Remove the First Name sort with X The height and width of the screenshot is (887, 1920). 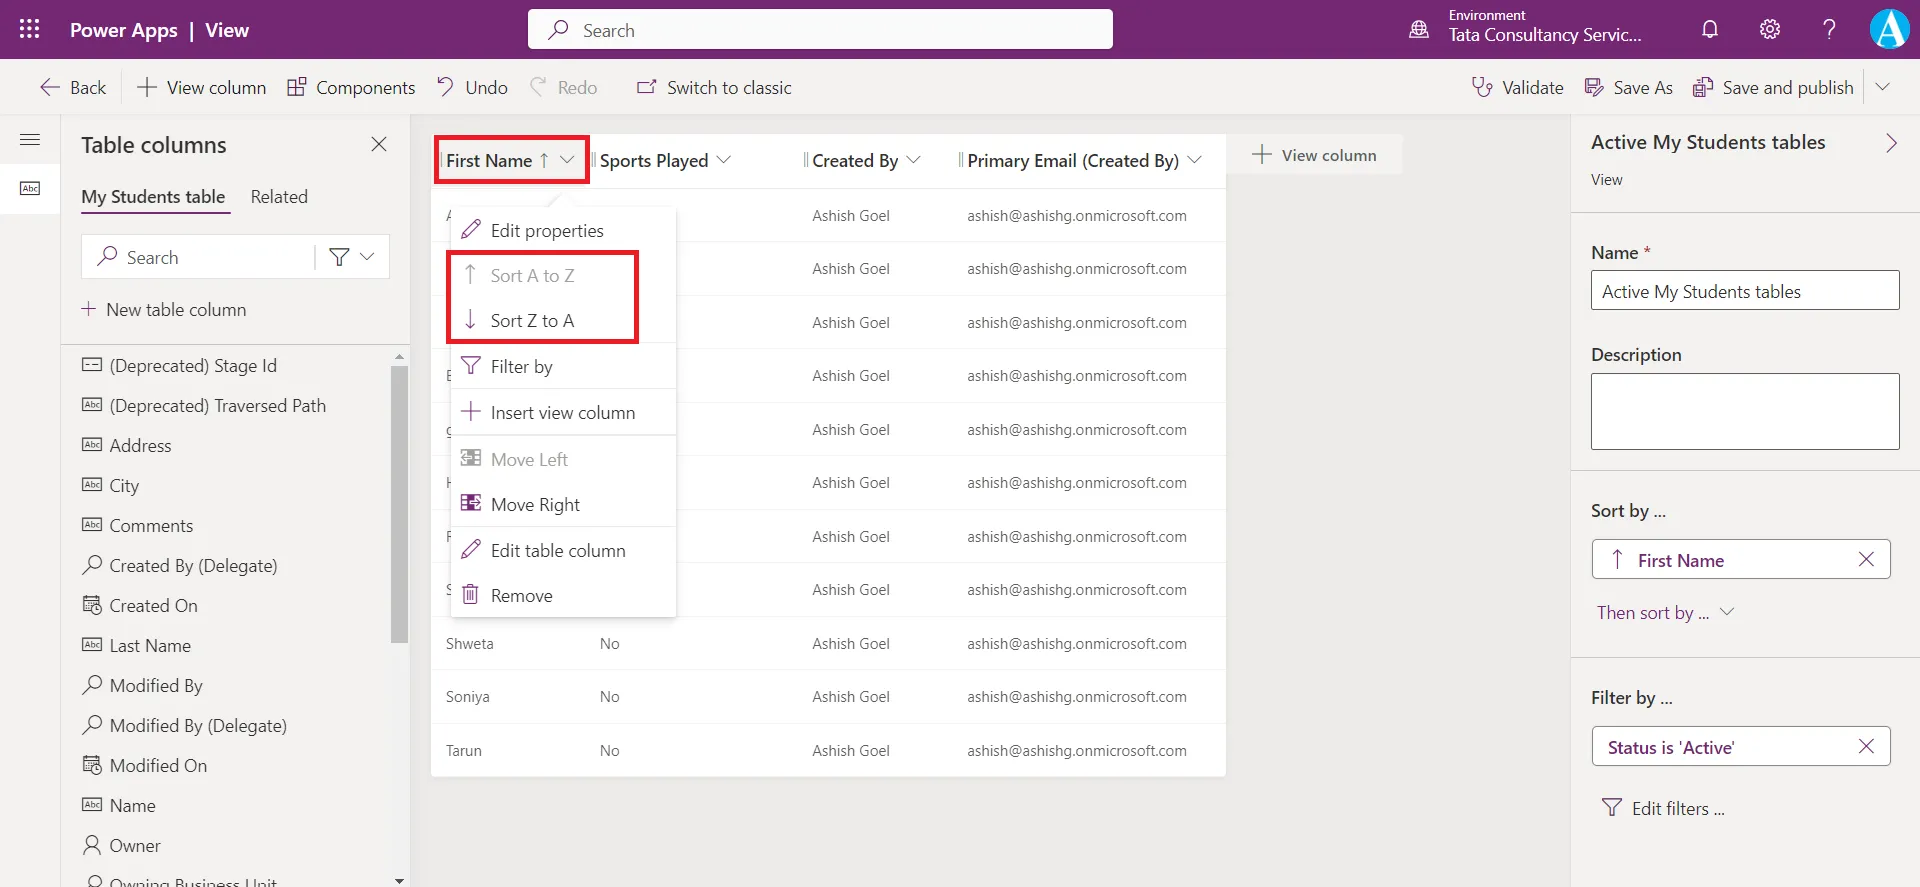tap(1866, 560)
